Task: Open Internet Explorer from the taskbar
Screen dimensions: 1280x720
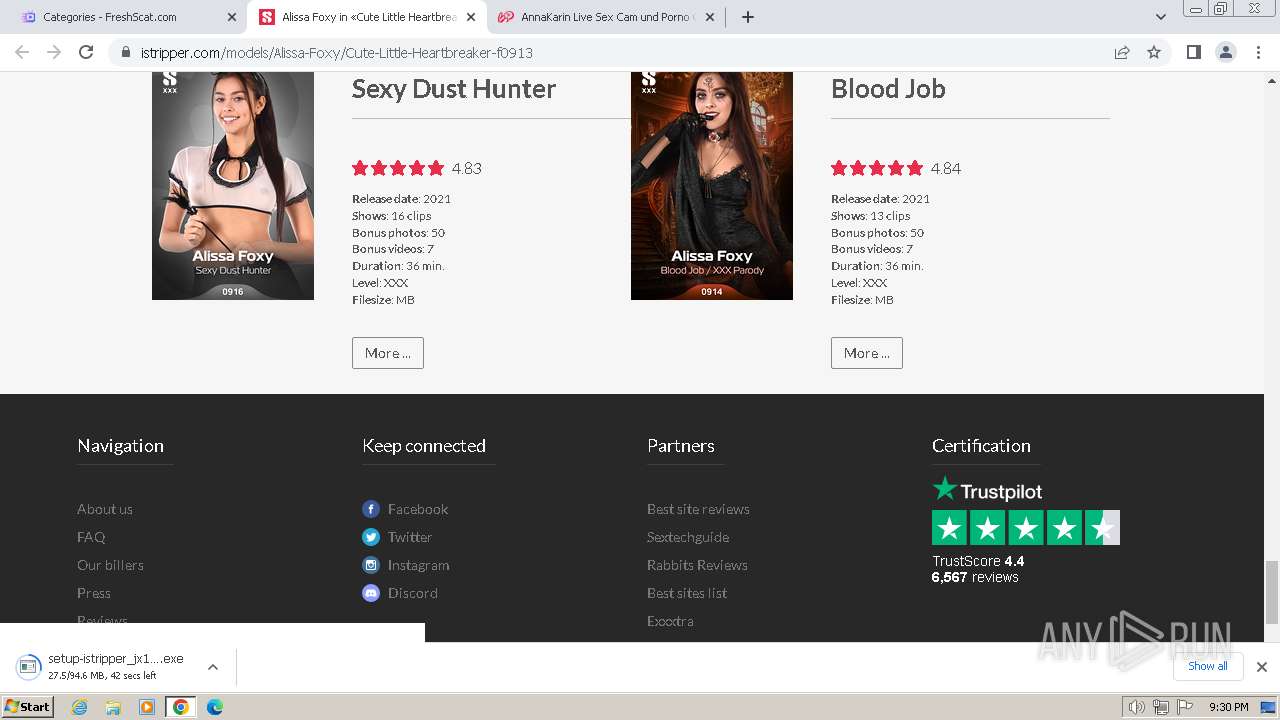Action: pyautogui.click(x=80, y=707)
